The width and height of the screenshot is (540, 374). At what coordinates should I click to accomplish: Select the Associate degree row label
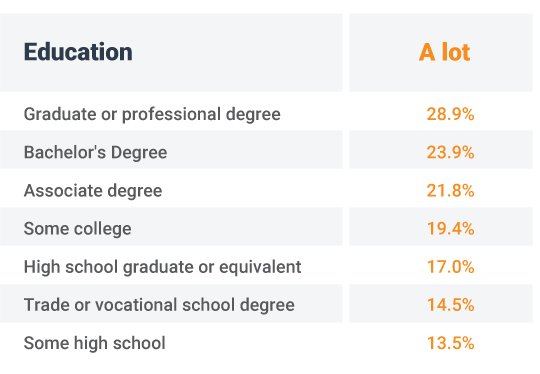click(93, 191)
